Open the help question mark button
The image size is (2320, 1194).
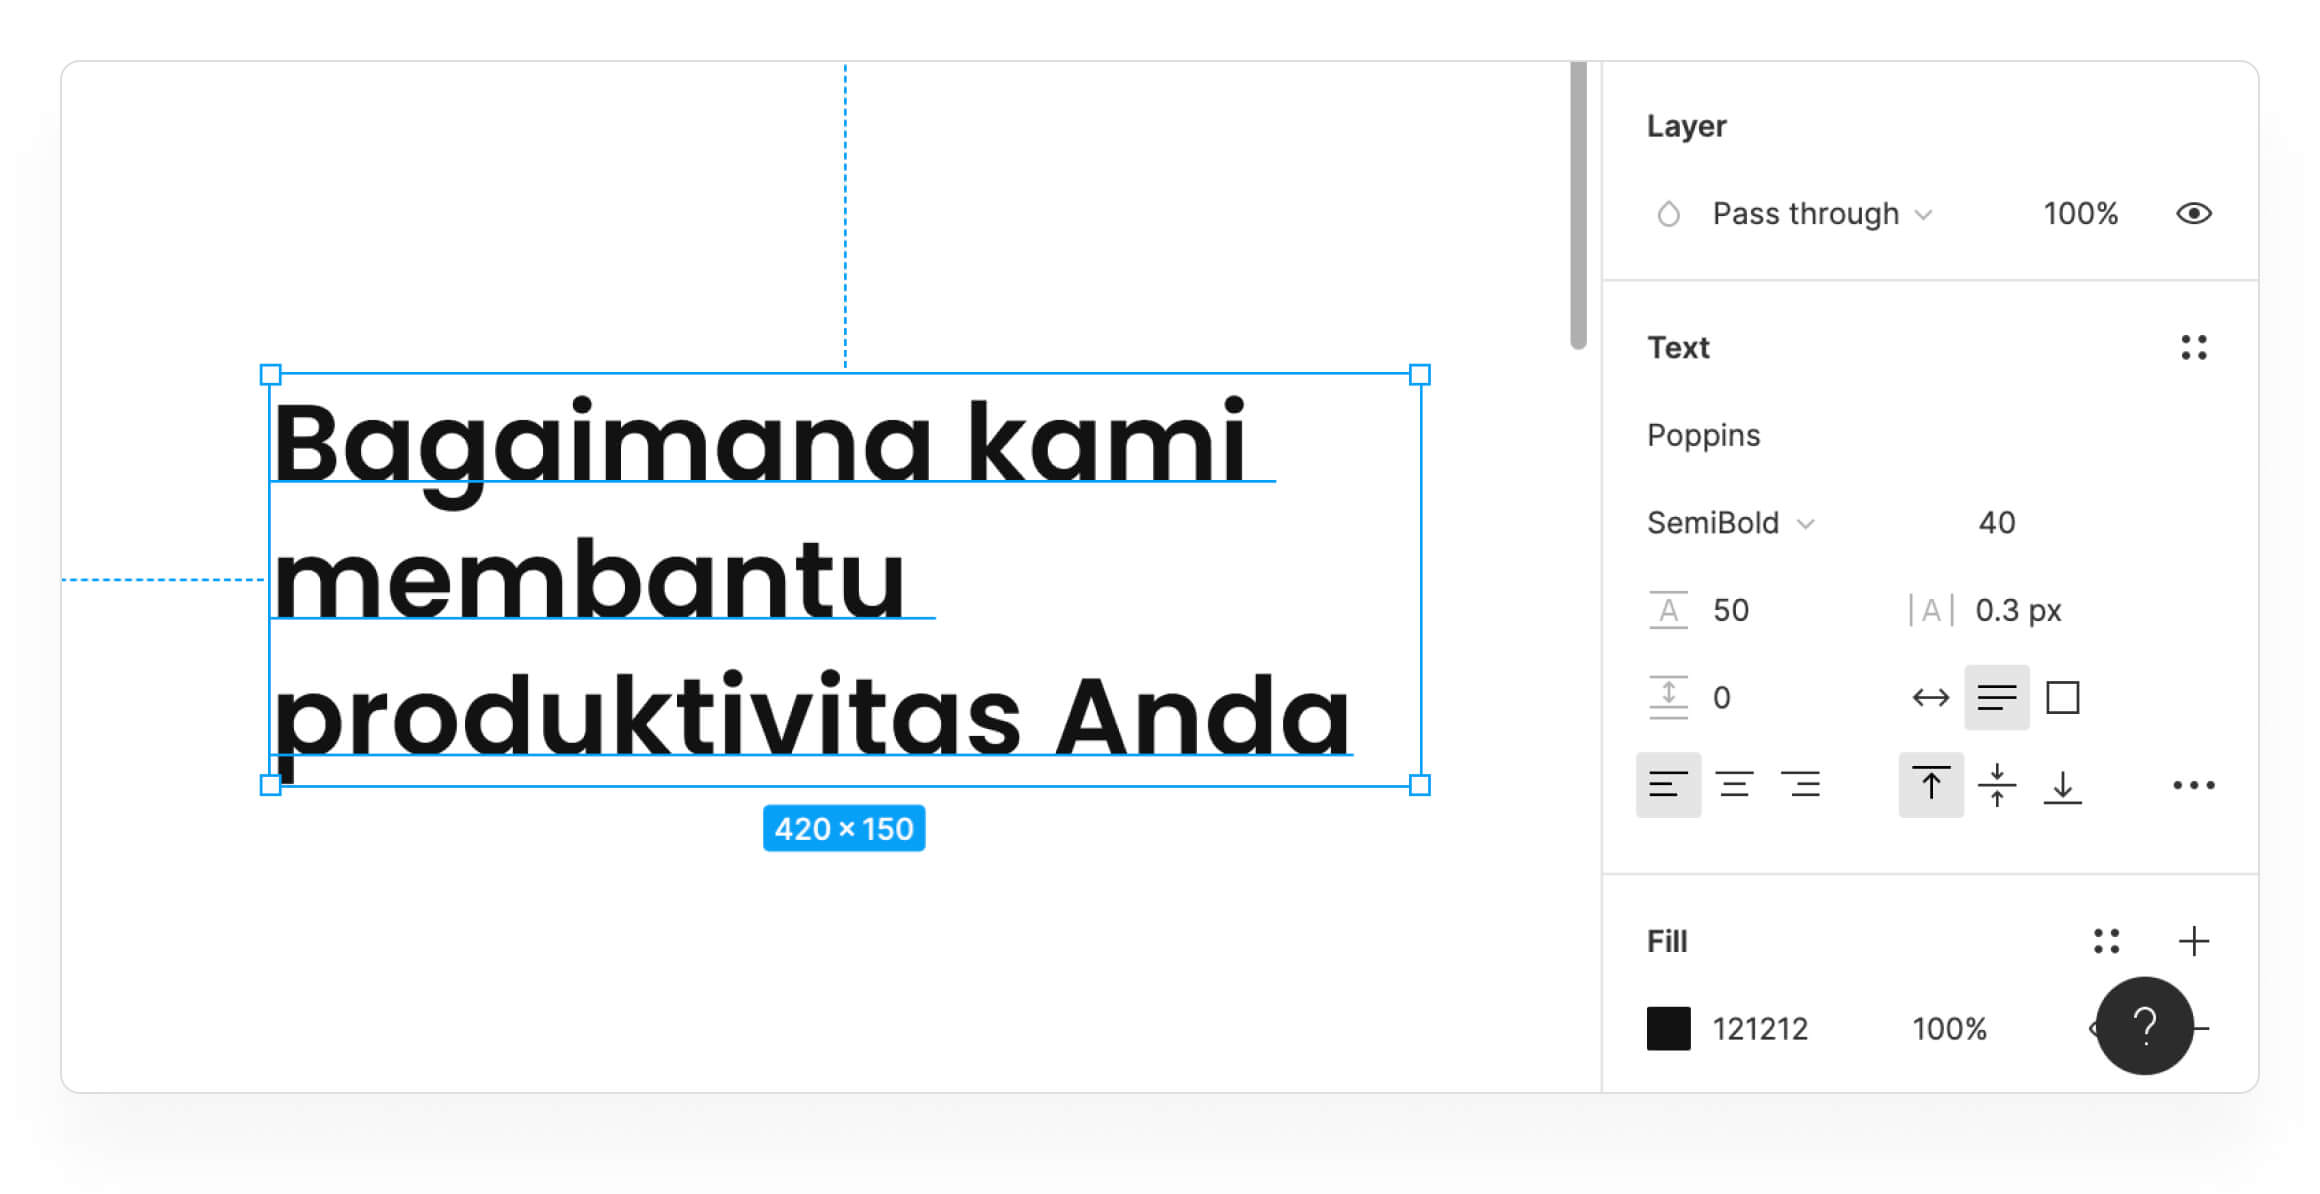tap(2144, 1026)
